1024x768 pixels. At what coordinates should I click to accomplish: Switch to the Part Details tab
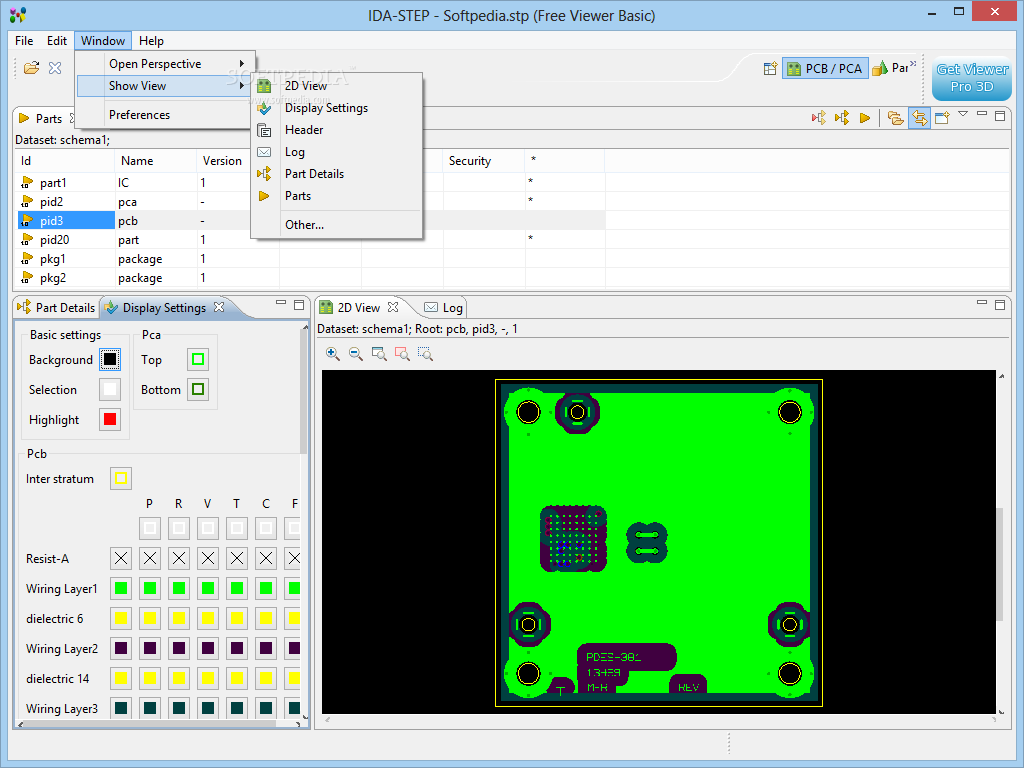pos(57,307)
